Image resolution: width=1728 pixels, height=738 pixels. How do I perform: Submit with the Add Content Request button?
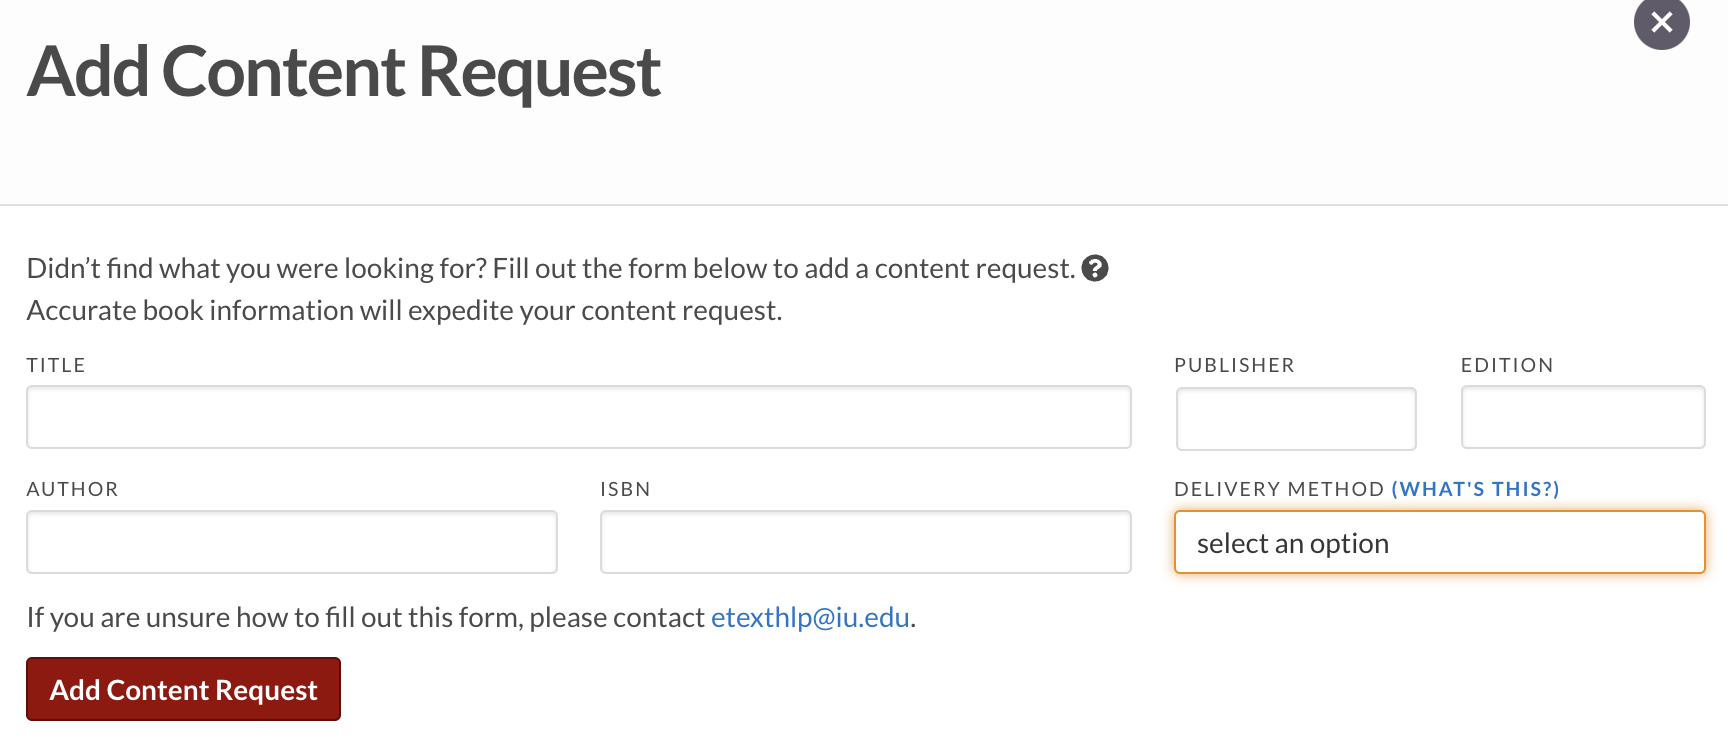coord(184,689)
